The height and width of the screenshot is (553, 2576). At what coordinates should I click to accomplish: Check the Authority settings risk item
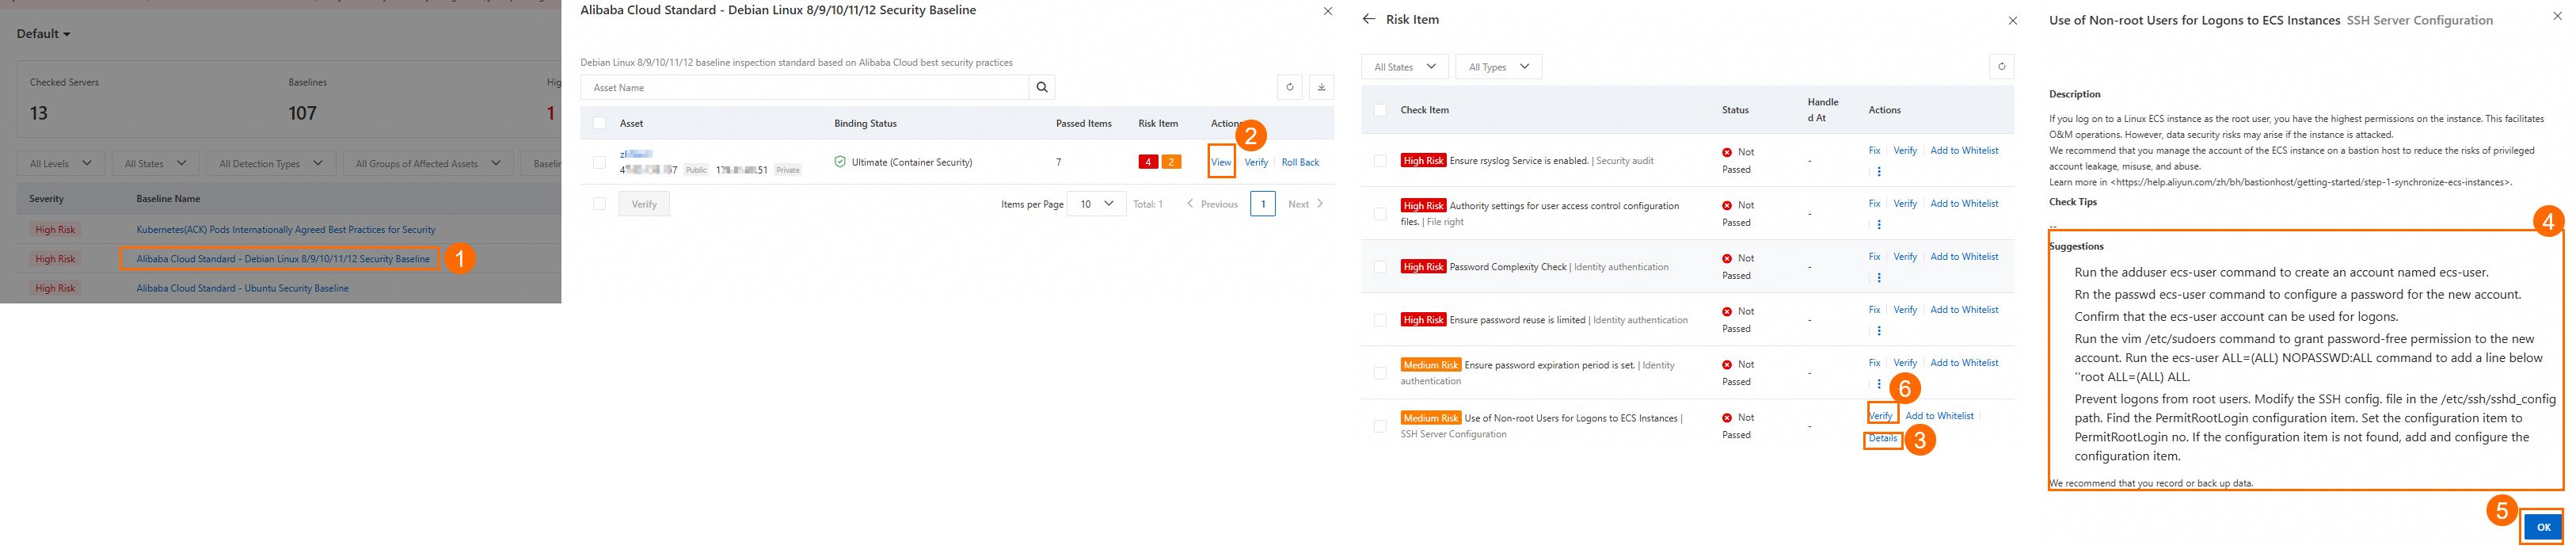click(x=1380, y=214)
